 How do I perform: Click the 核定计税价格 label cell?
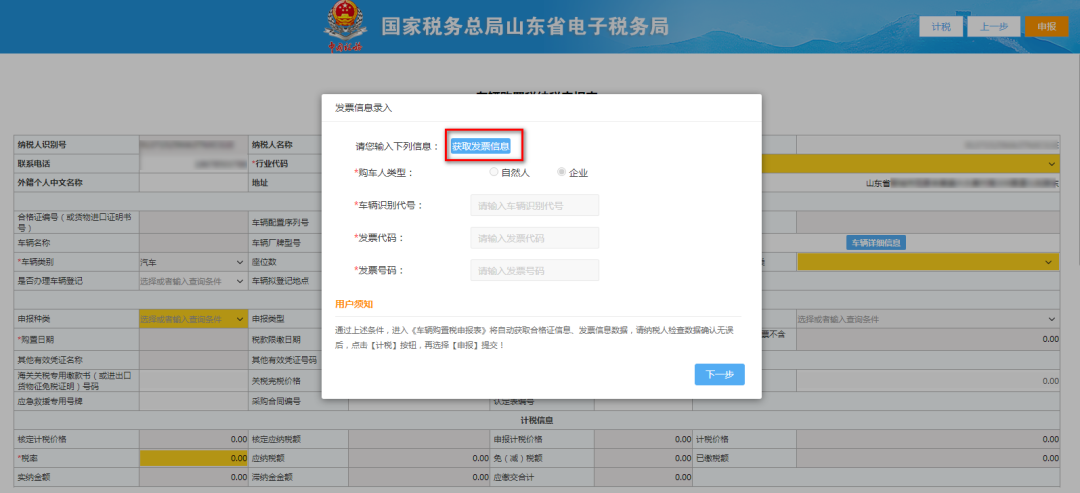point(76,439)
